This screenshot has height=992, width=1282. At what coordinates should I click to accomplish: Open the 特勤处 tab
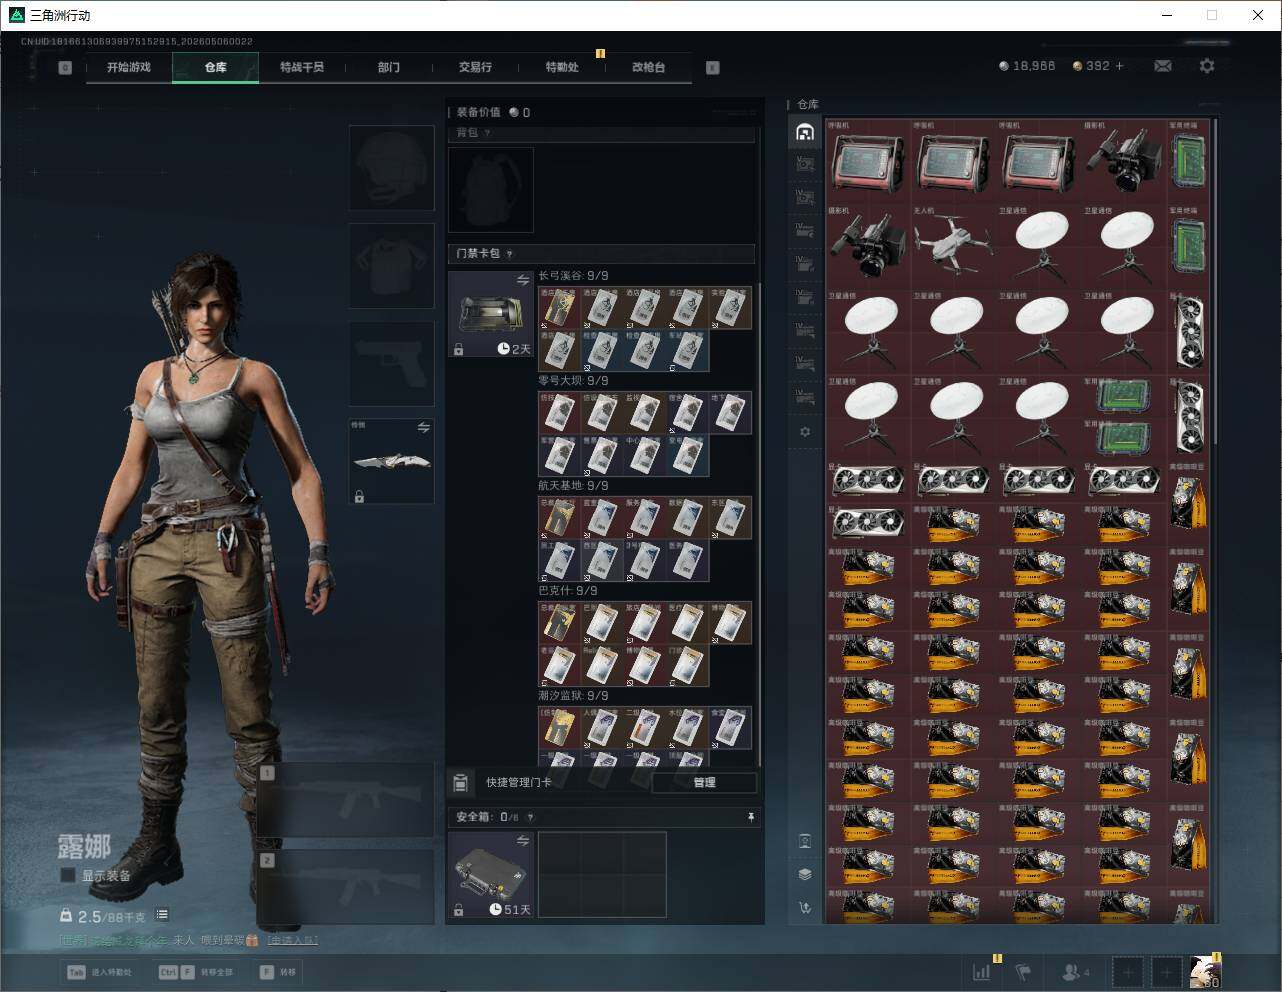(562, 67)
